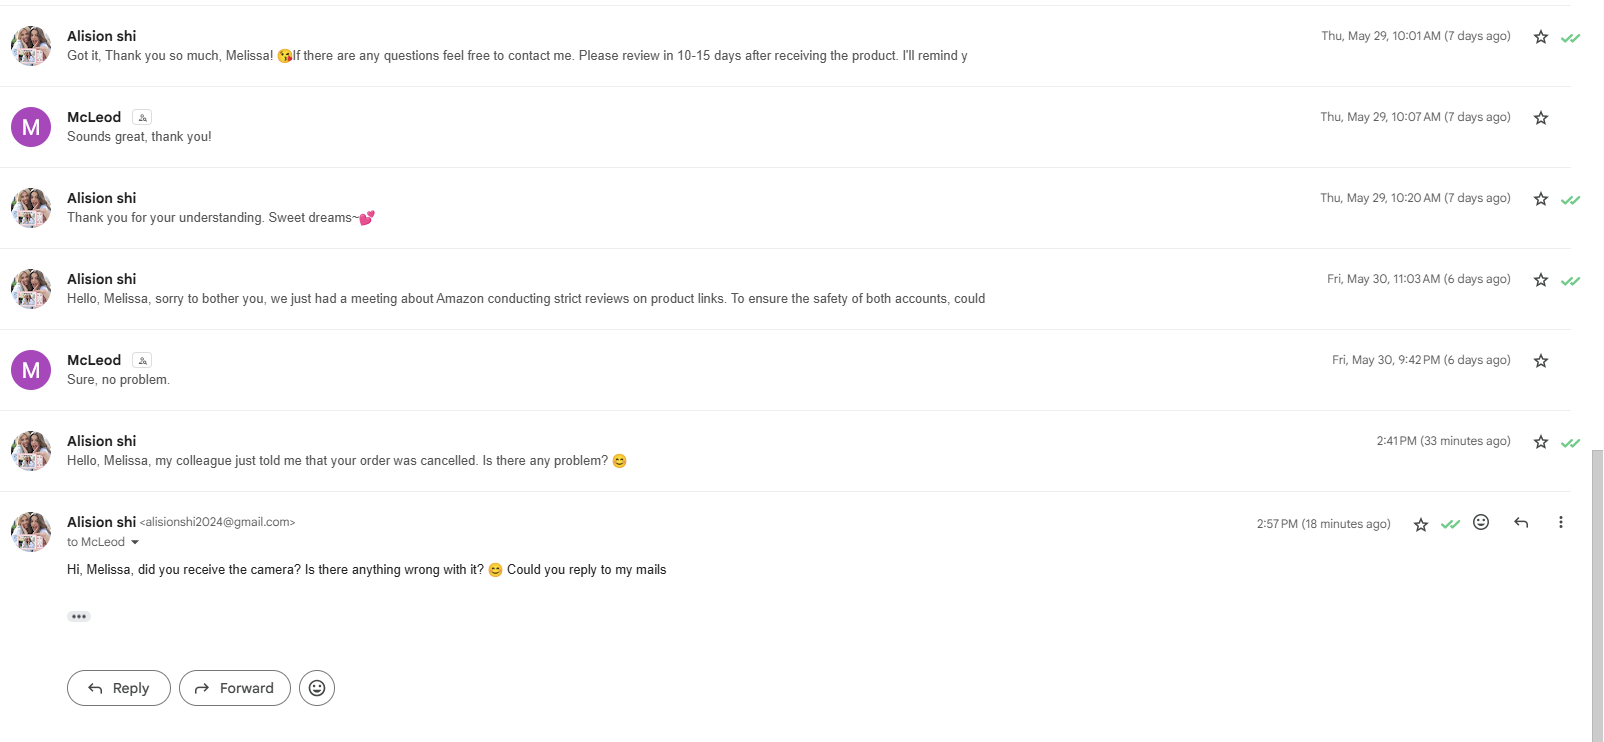Open emoji reaction picker beside Forward button

(317, 688)
